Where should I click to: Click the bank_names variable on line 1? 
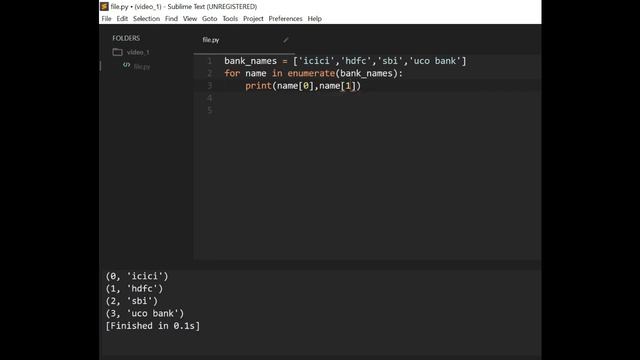250,61
